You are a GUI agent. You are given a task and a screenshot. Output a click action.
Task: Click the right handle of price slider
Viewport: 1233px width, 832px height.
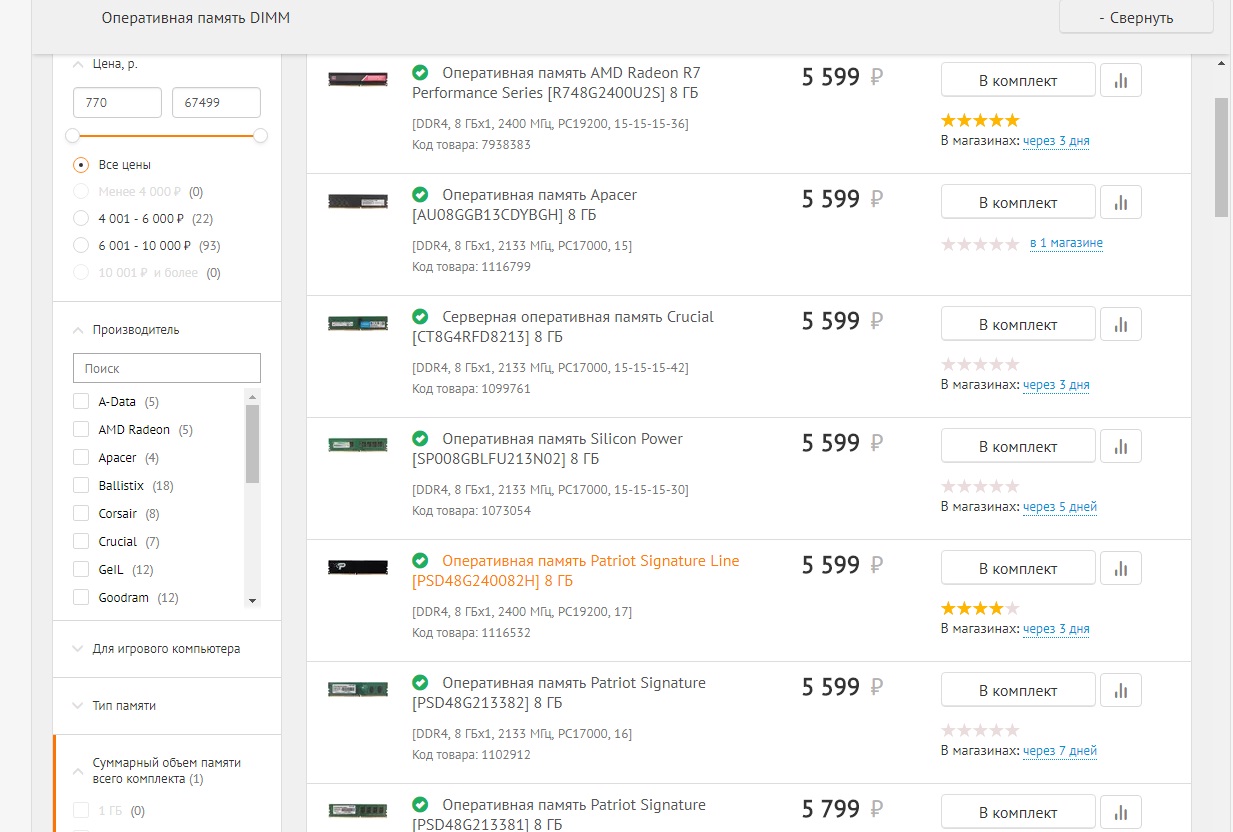(261, 135)
